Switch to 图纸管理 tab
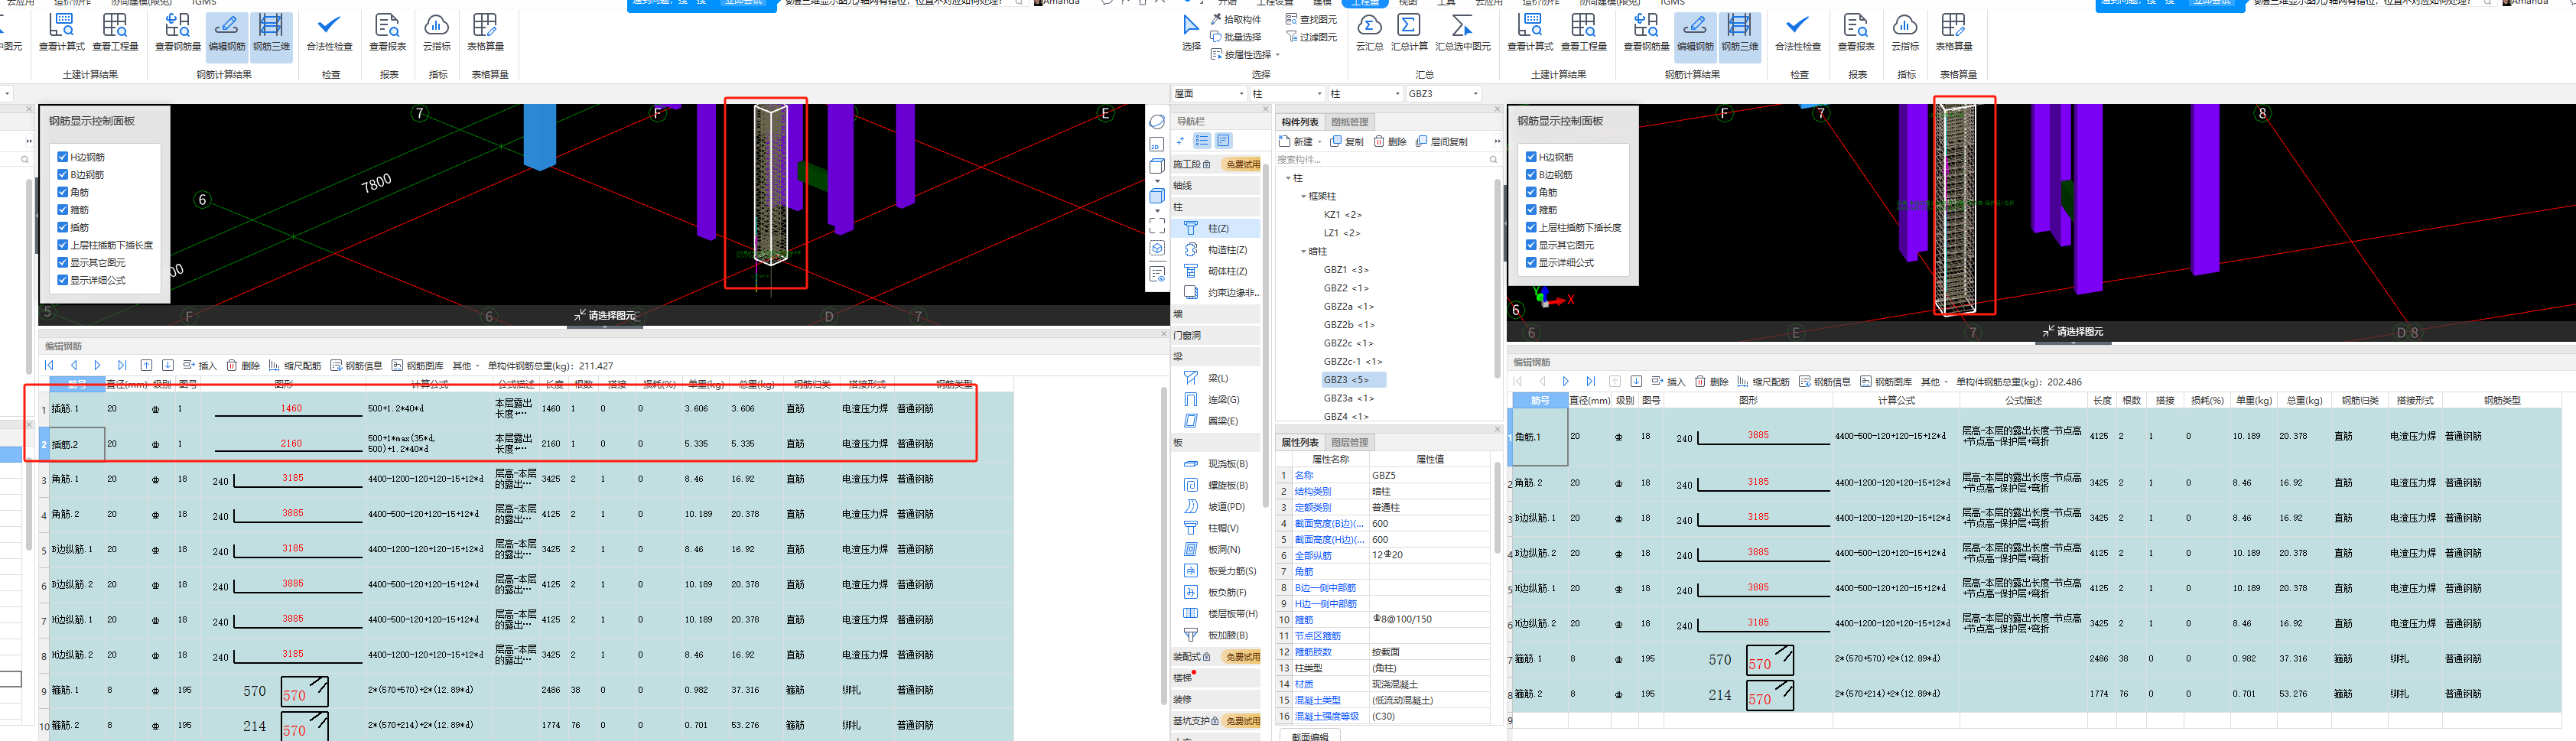Viewport: 2576px width, 741px height. [x=1349, y=122]
